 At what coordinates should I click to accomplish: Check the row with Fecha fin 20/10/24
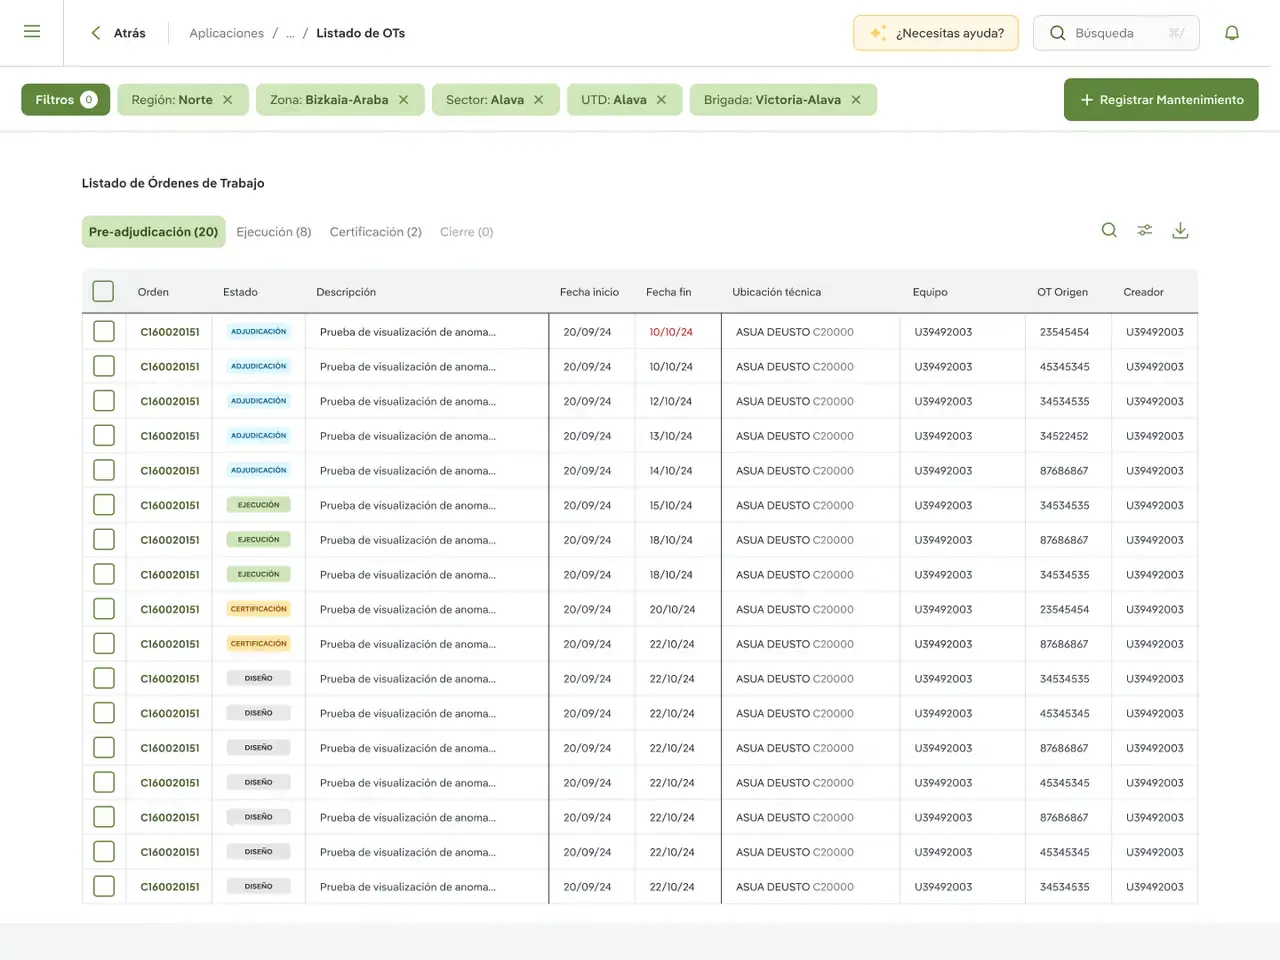[x=104, y=609]
